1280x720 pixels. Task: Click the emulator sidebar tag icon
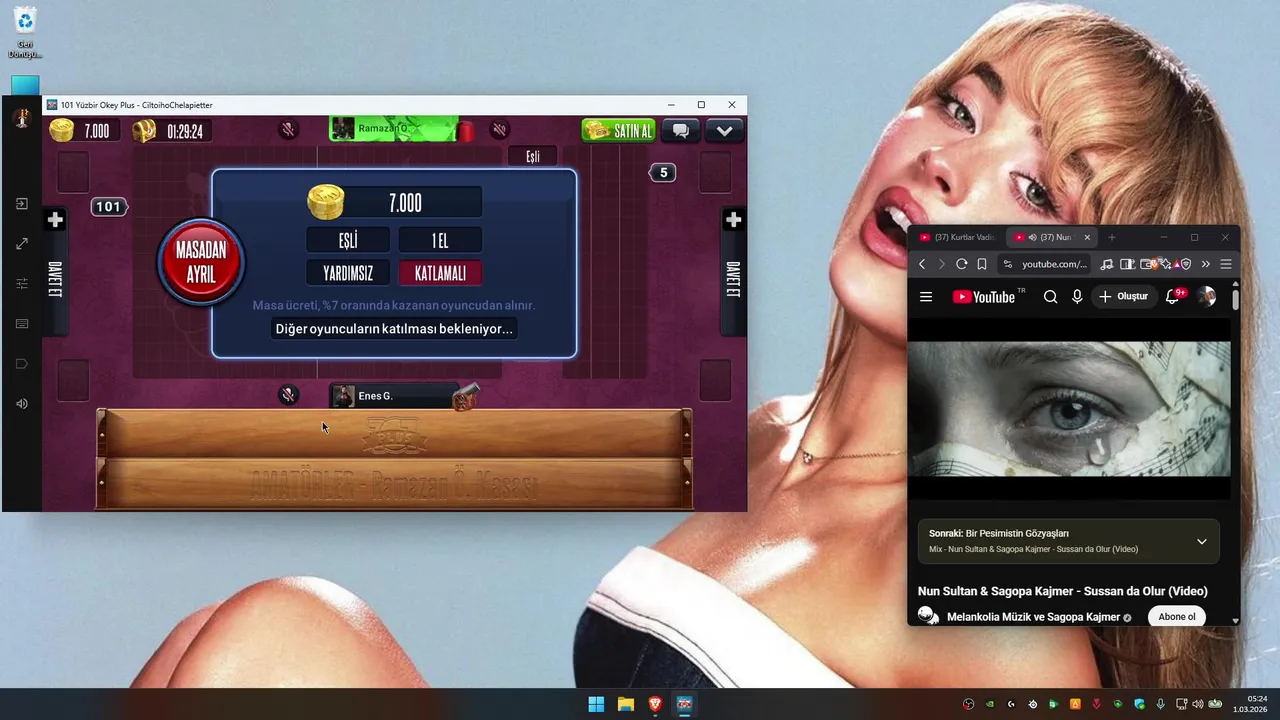pyautogui.click(x=22, y=364)
